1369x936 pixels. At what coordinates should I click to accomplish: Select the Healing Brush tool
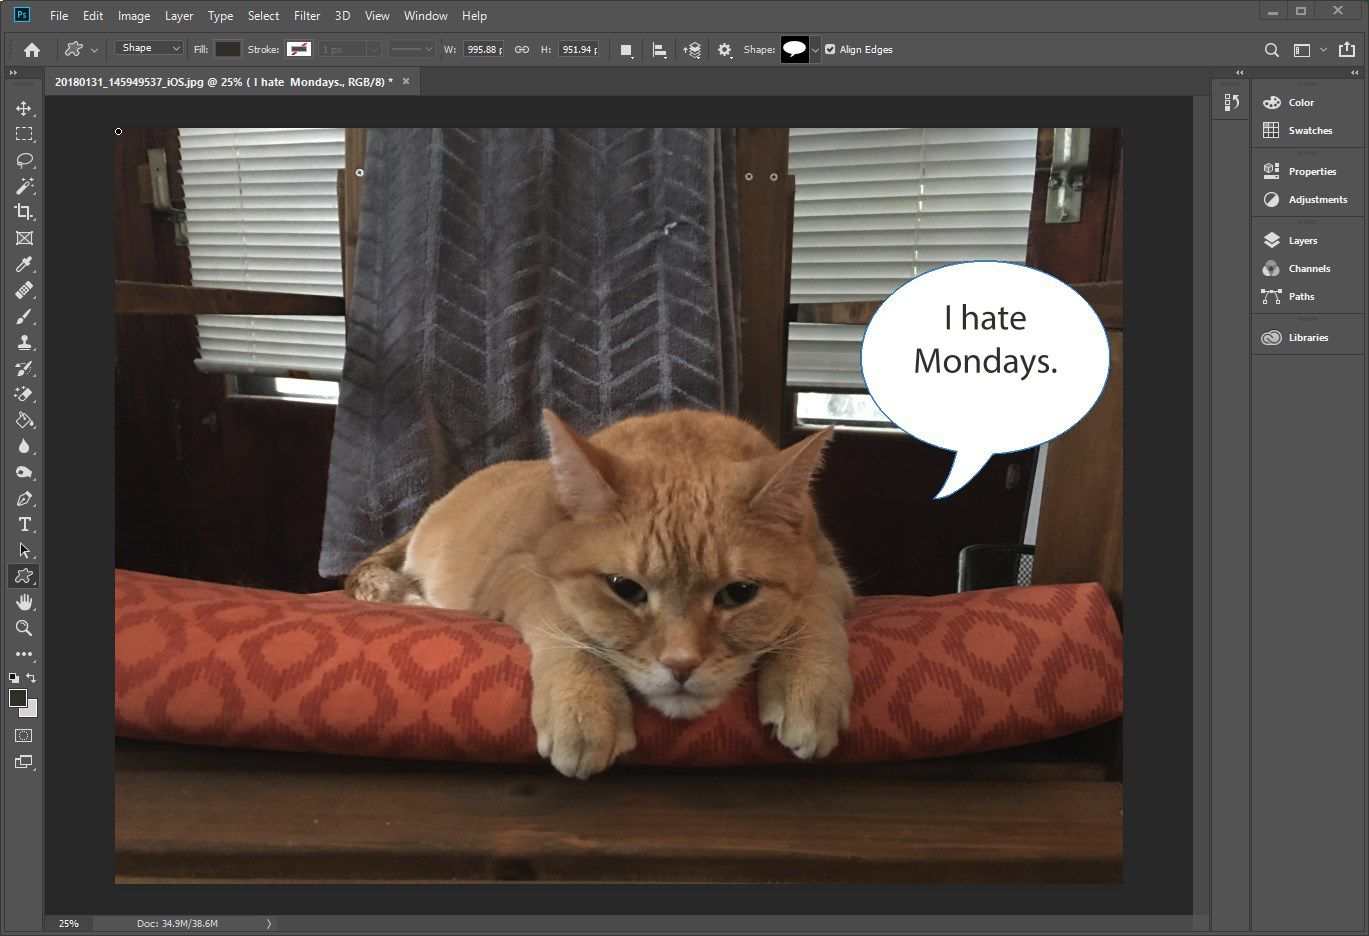tap(24, 290)
